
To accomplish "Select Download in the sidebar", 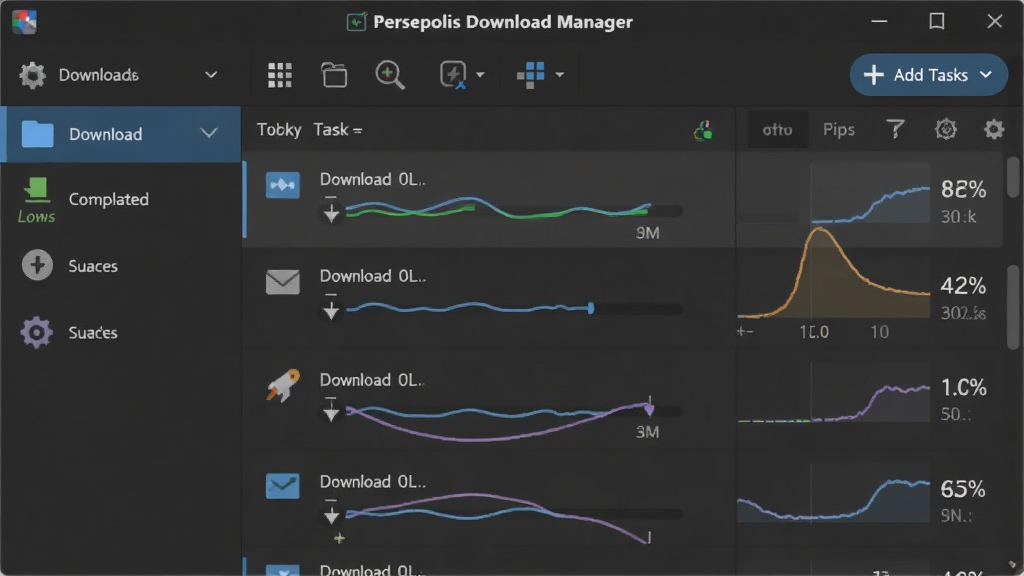I will click(121, 134).
